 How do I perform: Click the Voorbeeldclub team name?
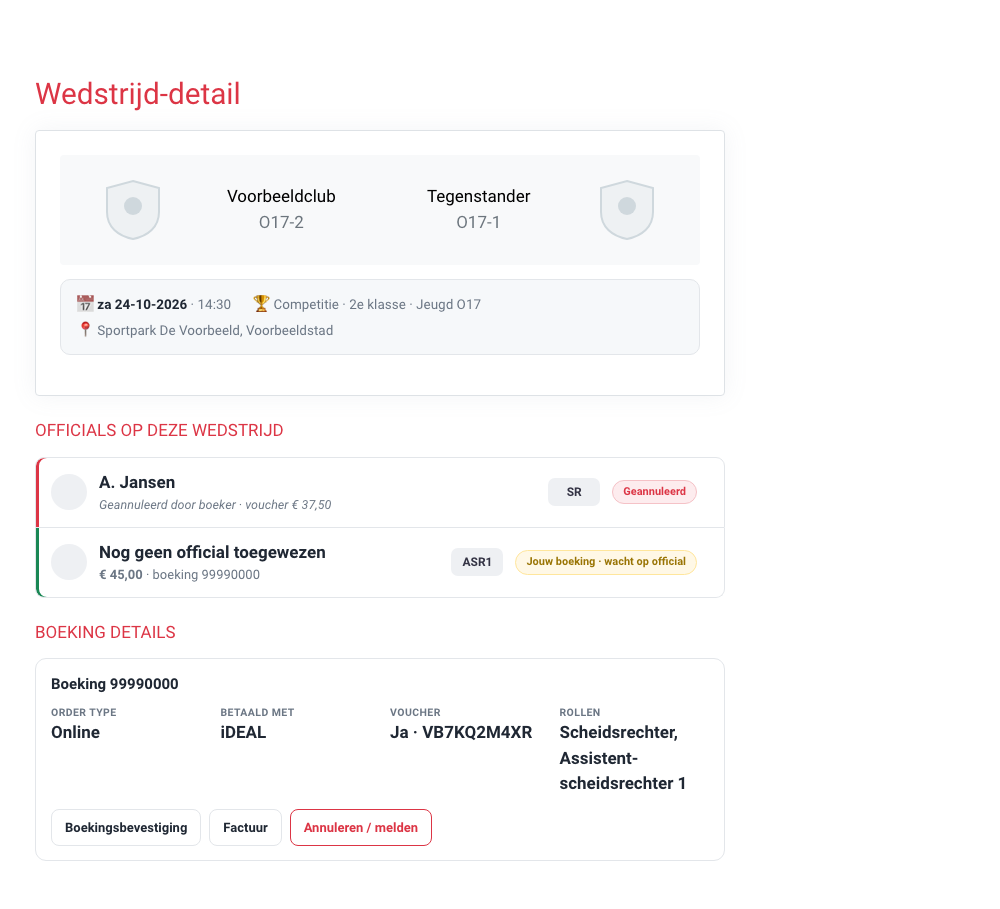281,196
